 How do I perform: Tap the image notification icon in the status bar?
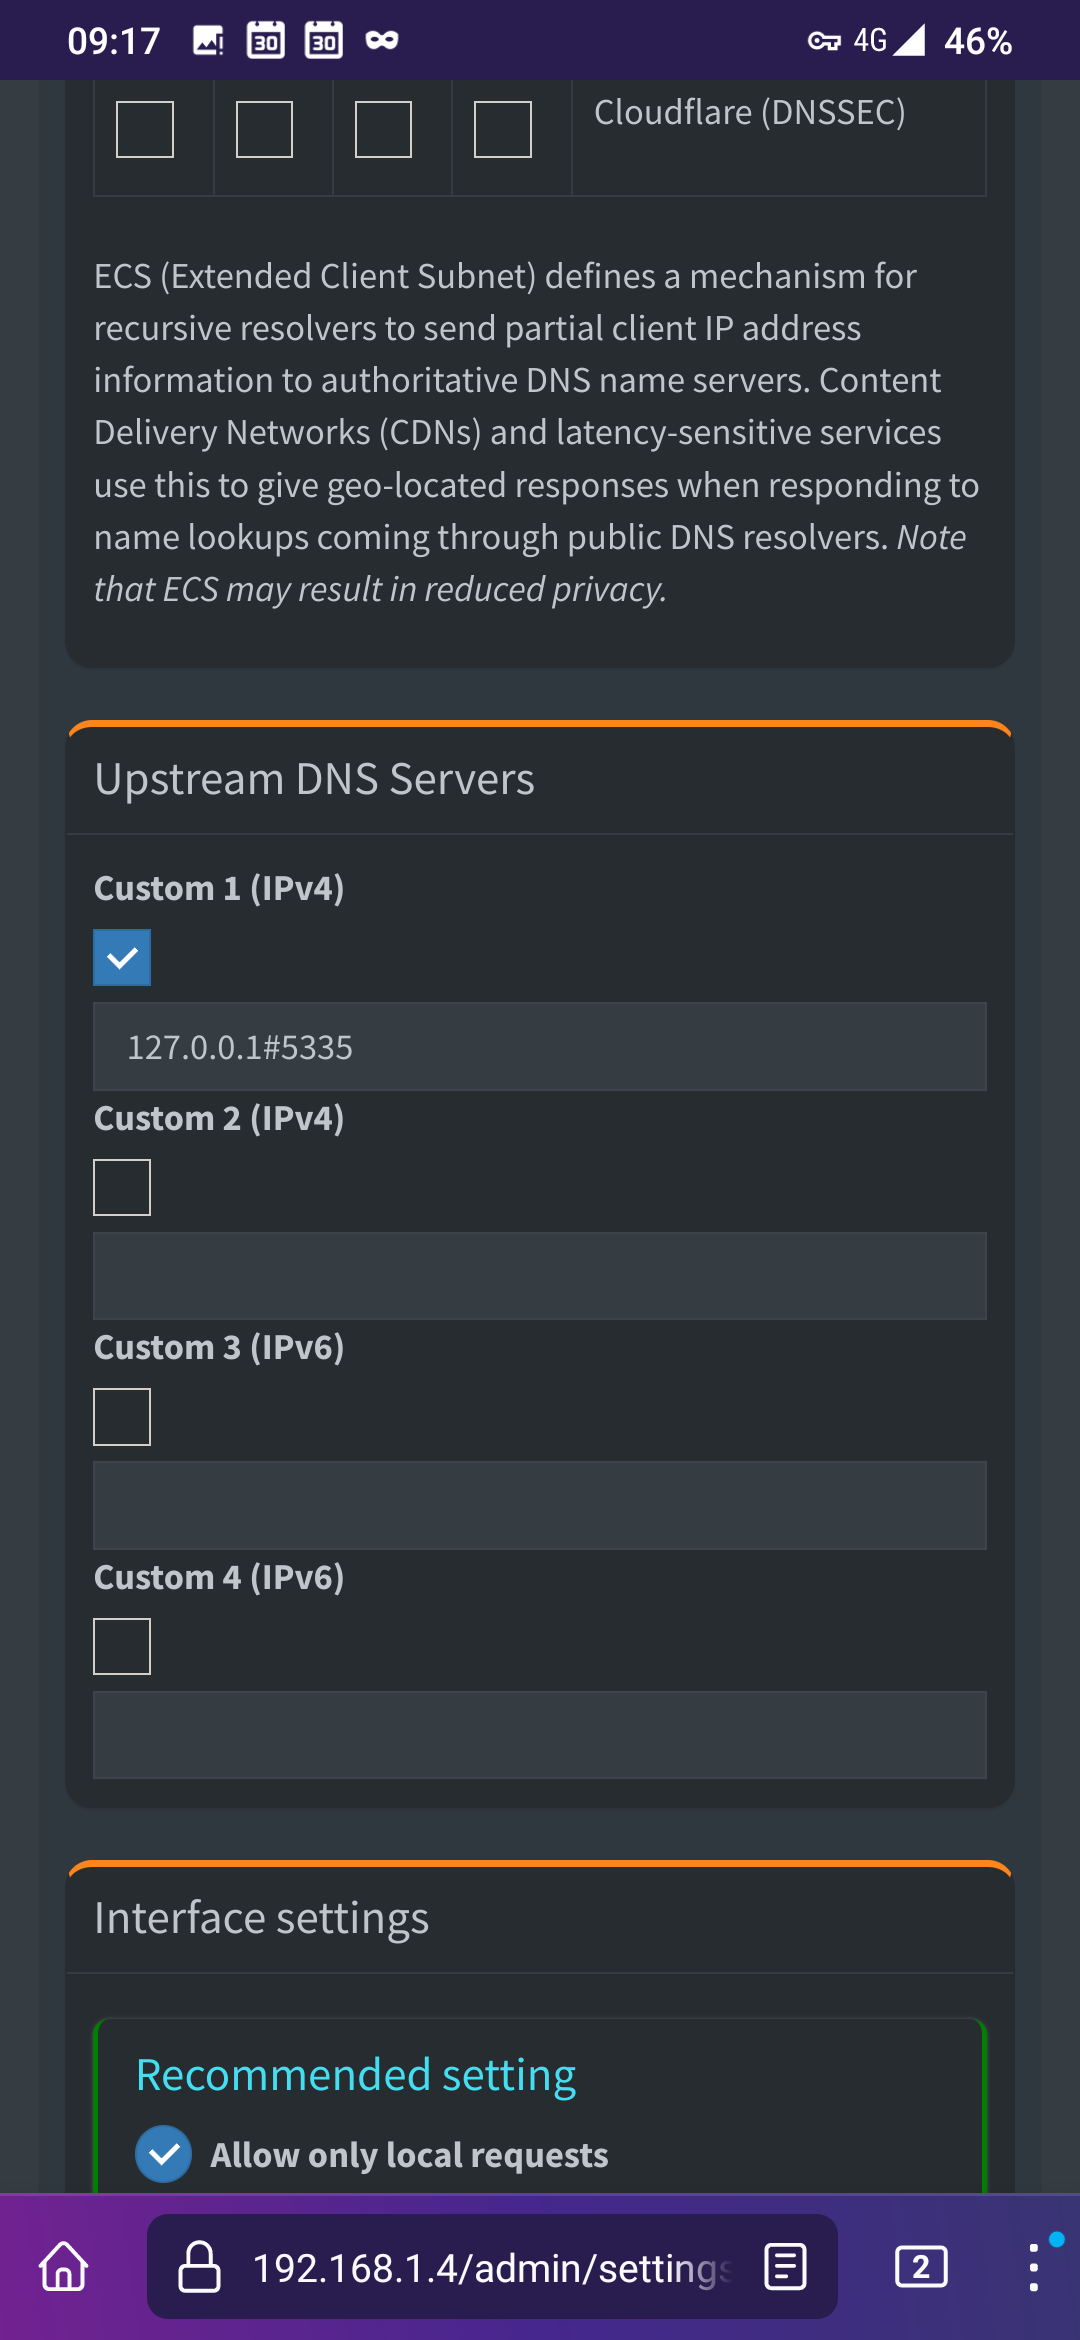pos(208,41)
